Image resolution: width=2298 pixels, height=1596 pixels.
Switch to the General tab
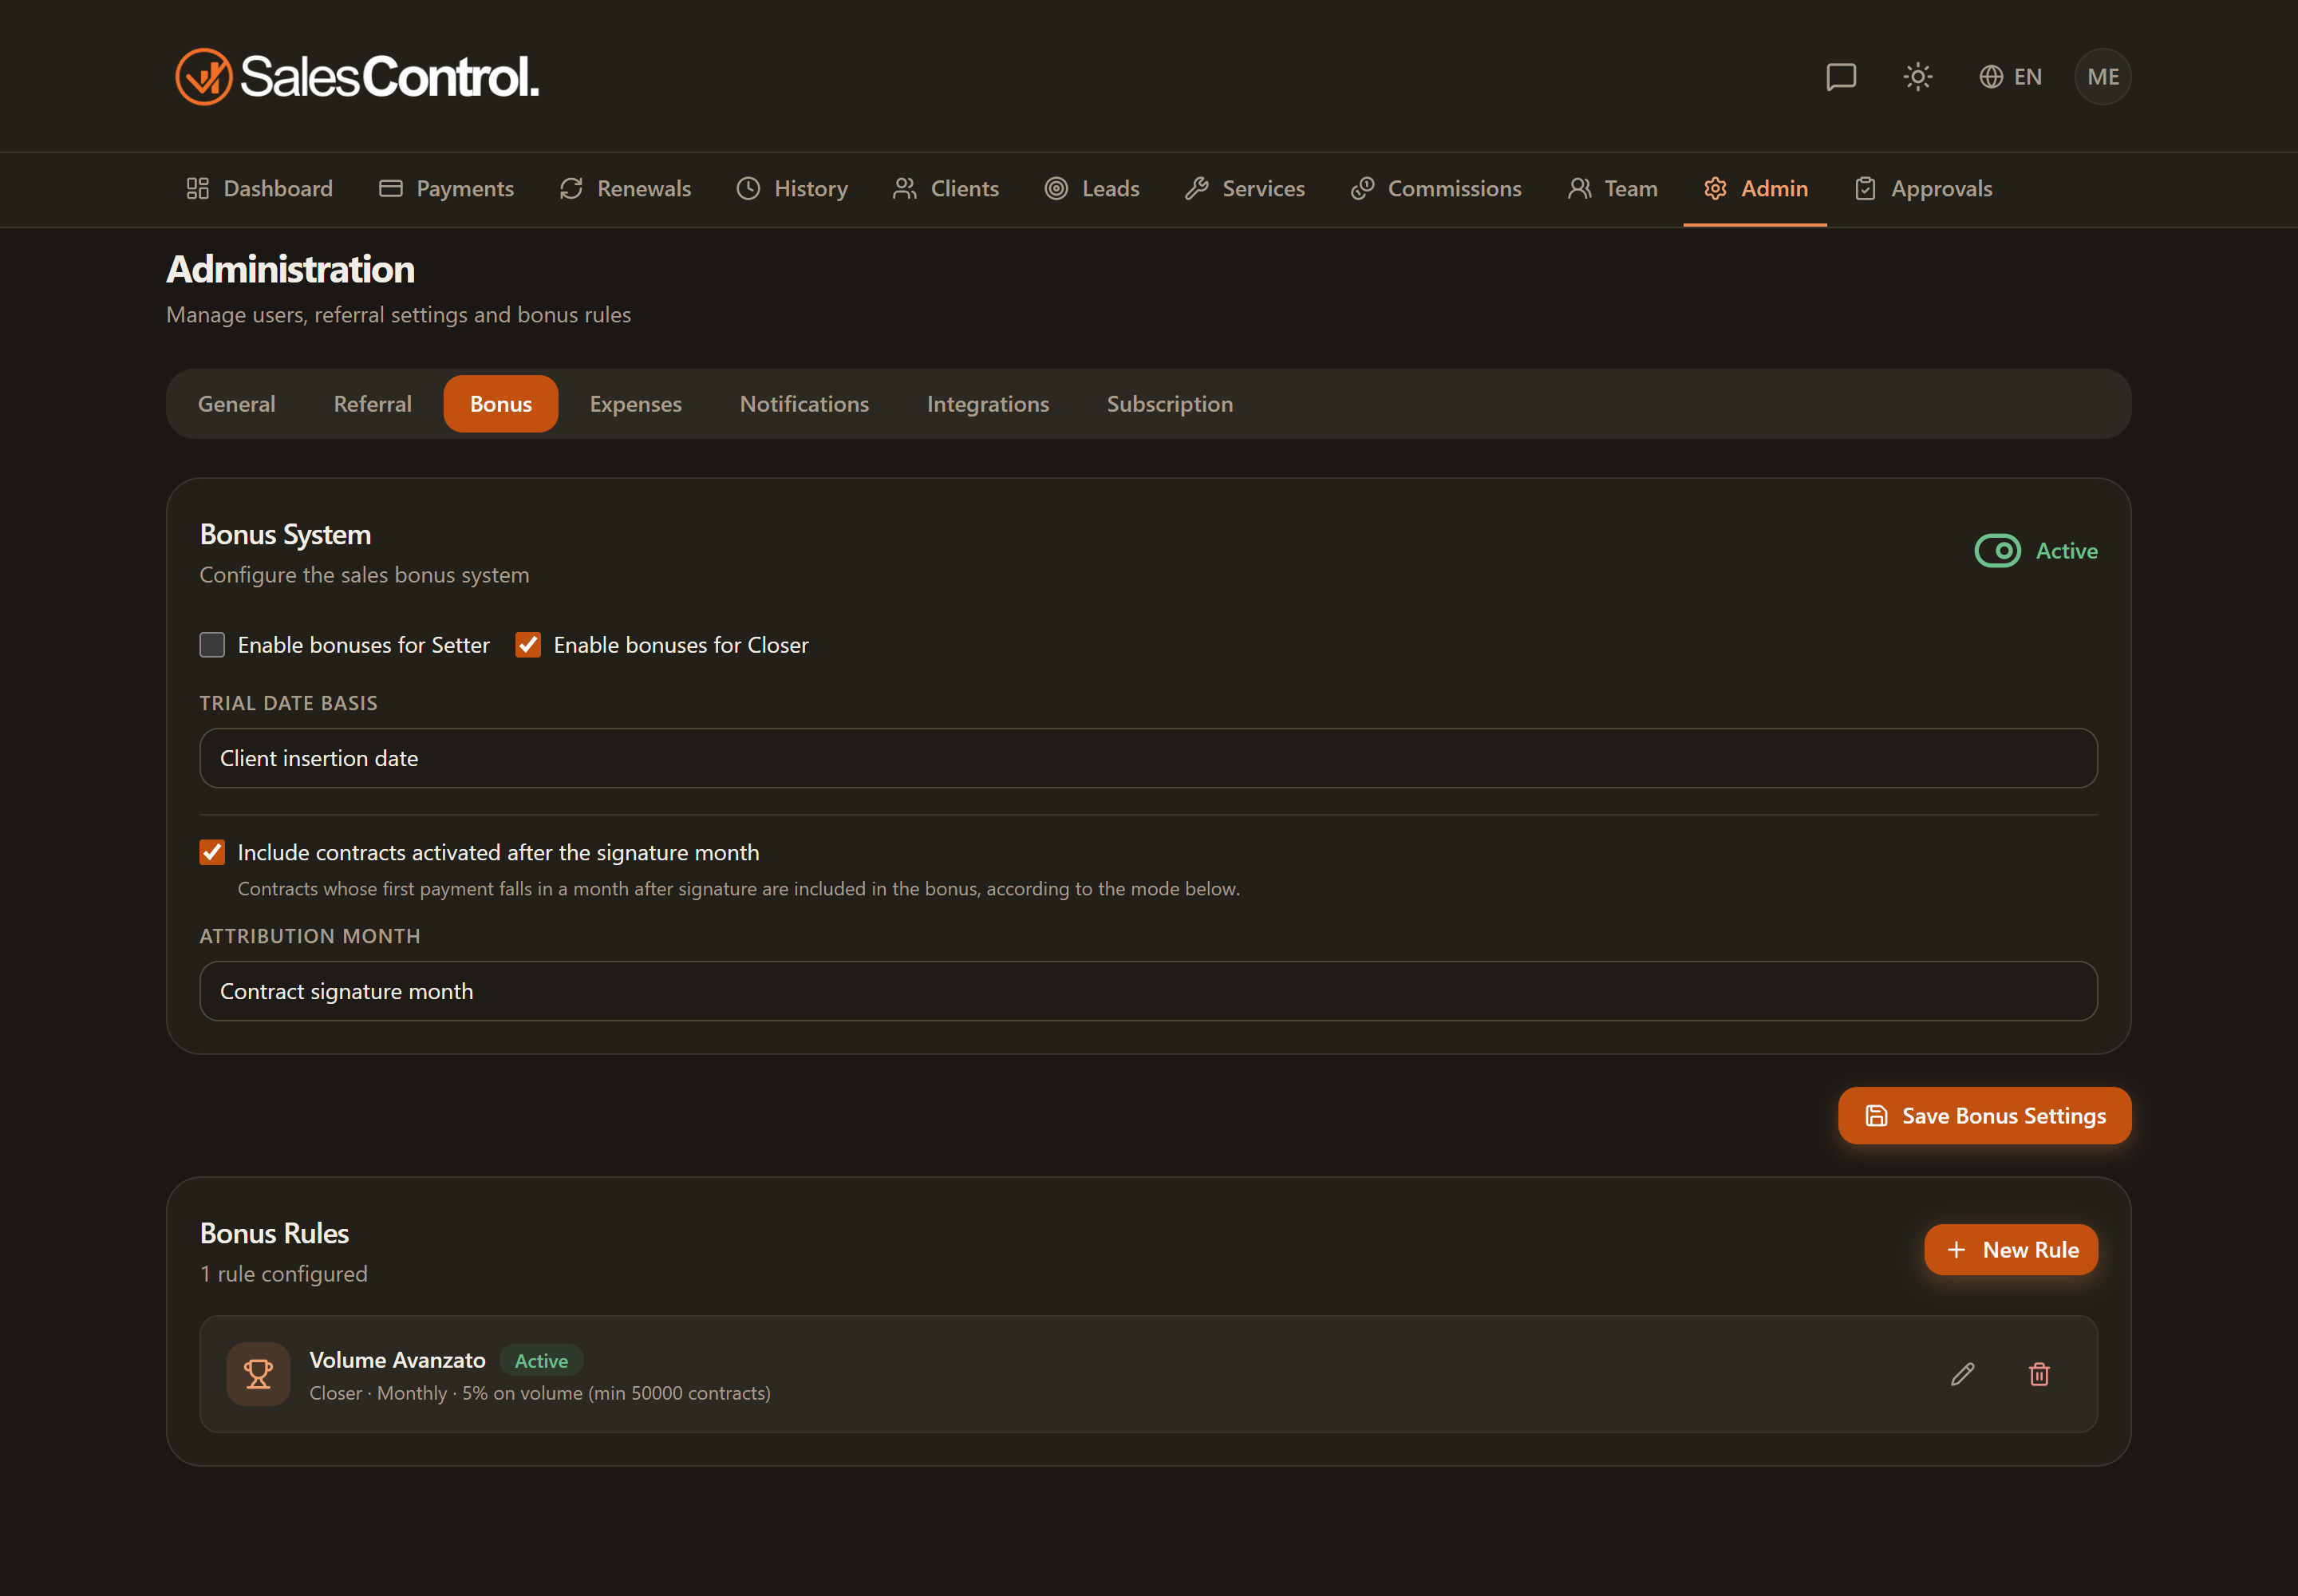236,404
